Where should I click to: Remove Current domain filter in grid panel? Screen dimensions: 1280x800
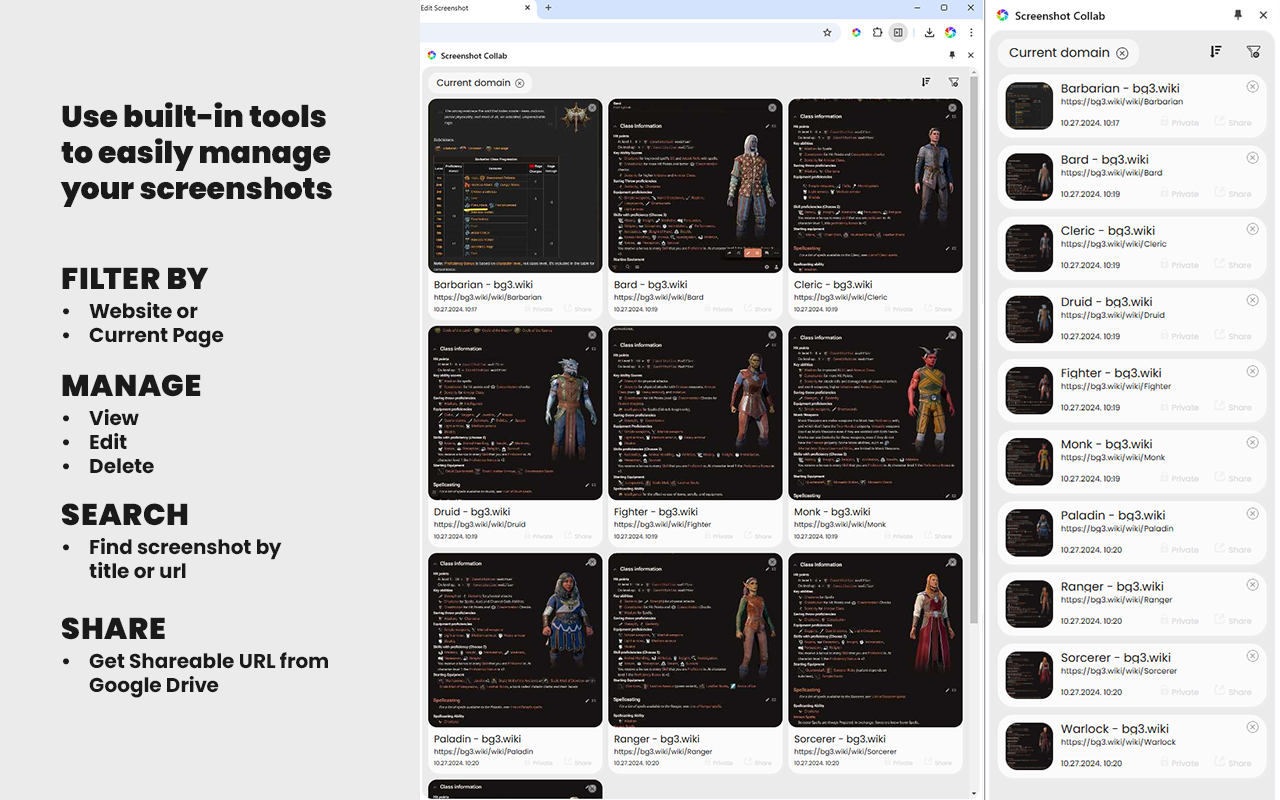pyautogui.click(x=519, y=83)
